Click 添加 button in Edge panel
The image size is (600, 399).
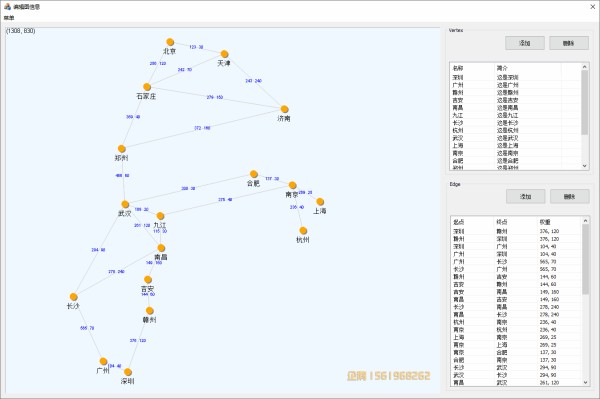pyautogui.click(x=525, y=196)
